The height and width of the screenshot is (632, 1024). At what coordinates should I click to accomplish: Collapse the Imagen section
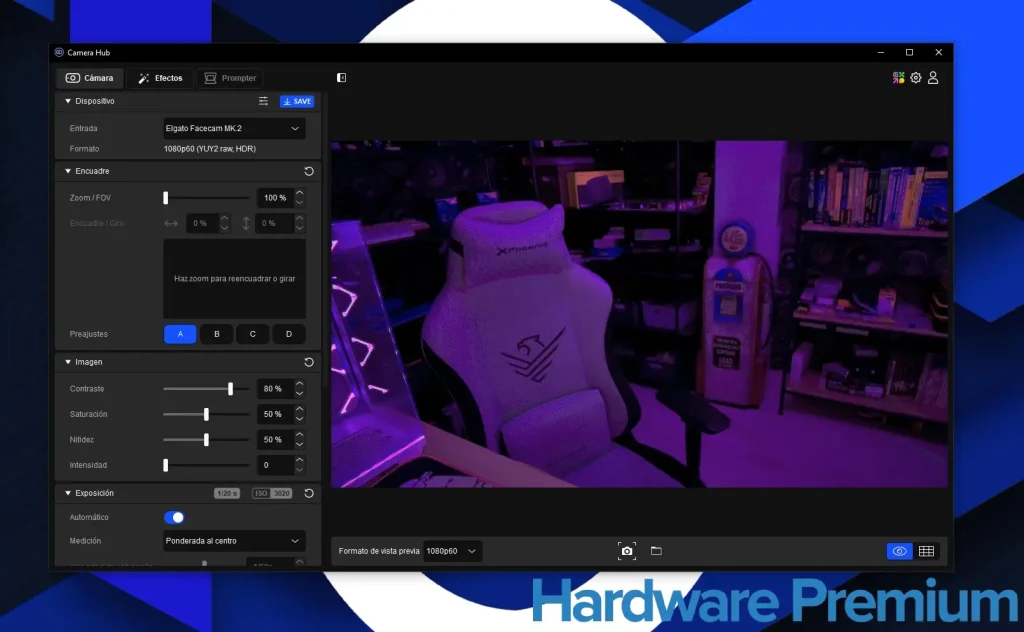point(68,362)
